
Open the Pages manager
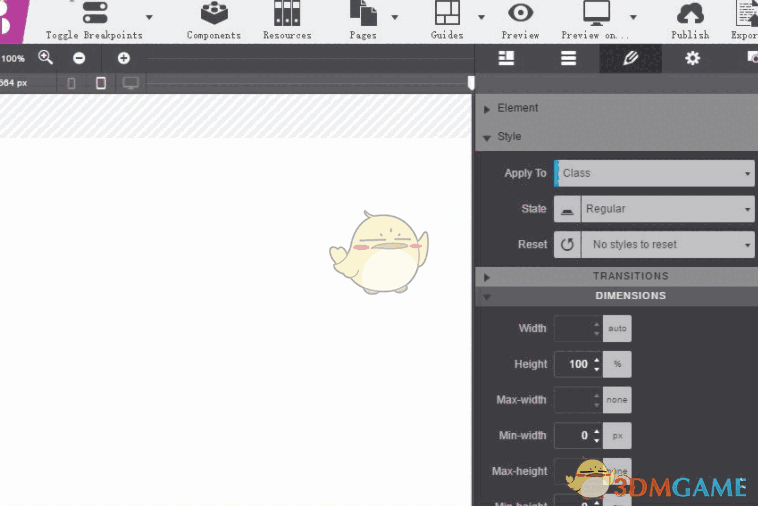[x=363, y=14]
